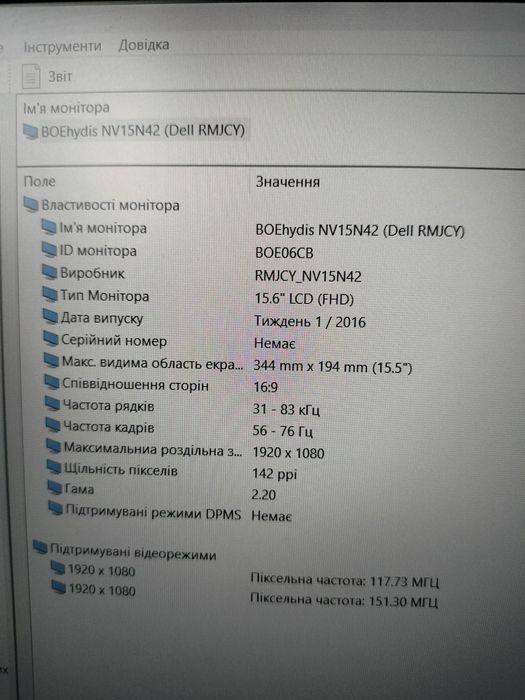The width and height of the screenshot is (525, 700).
Task: Select the Тип Монітора field label
Action: tap(105, 296)
